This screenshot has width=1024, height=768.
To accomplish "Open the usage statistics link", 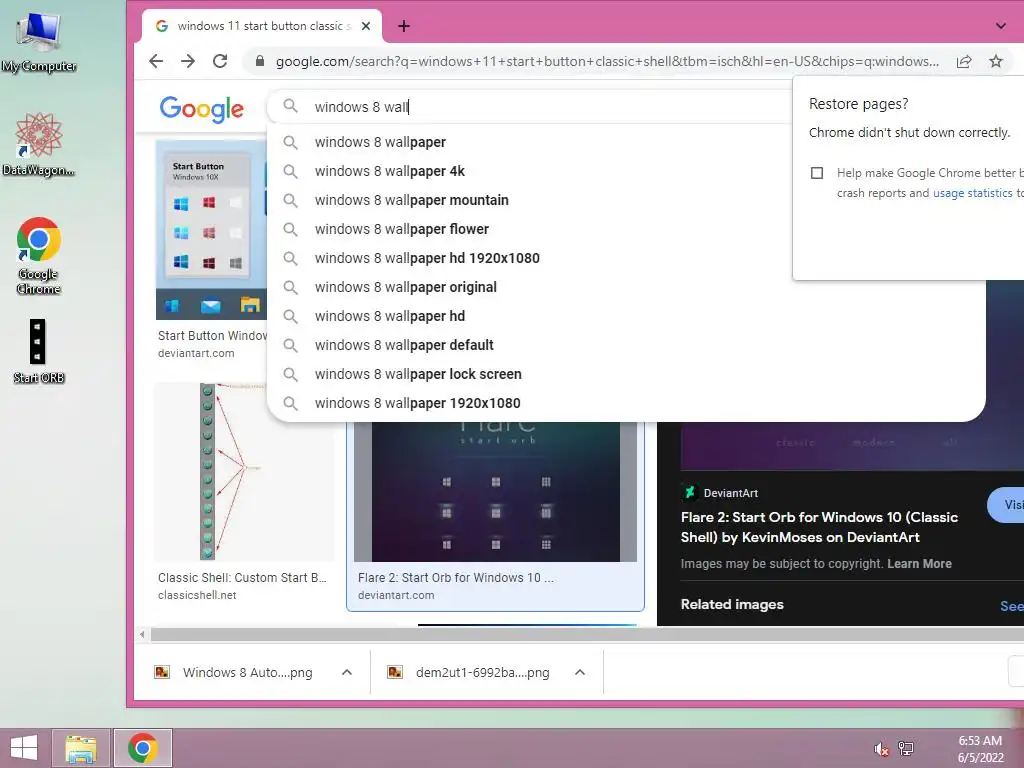I will [972, 193].
